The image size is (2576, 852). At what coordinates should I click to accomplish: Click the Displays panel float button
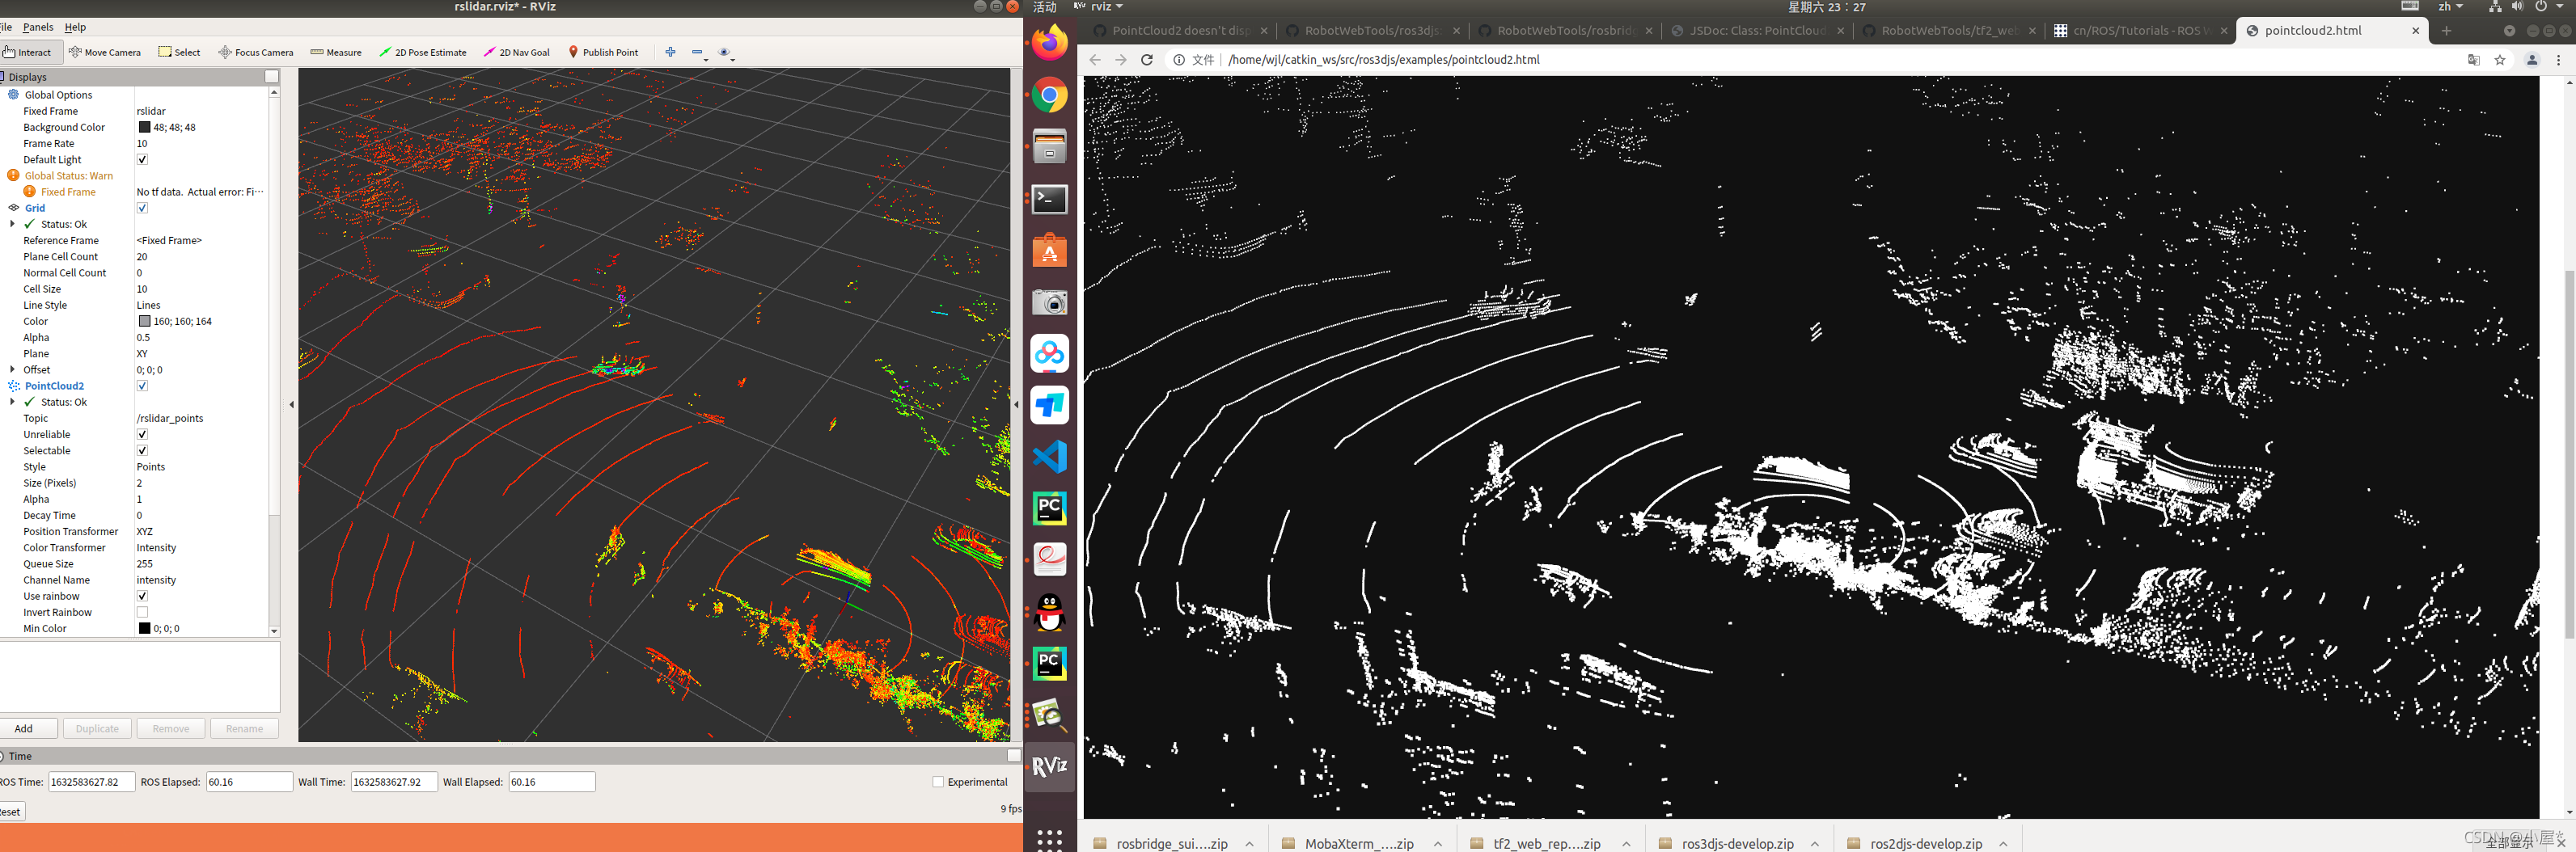pos(271,76)
